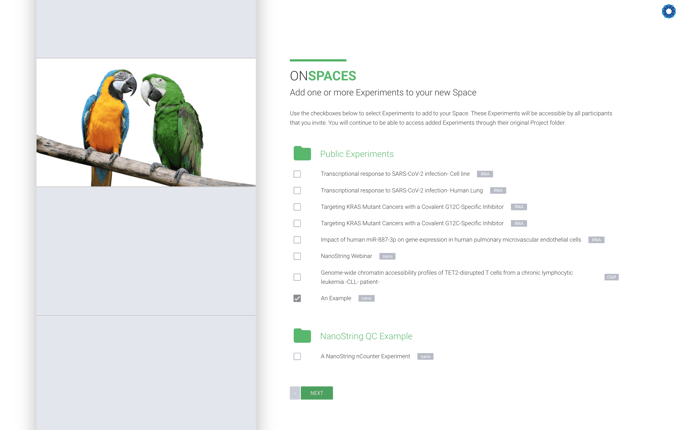Viewport: 688px width, 430px height.
Task: Check the Genome-wide chromatin accessibility experiment
Action: click(x=297, y=277)
